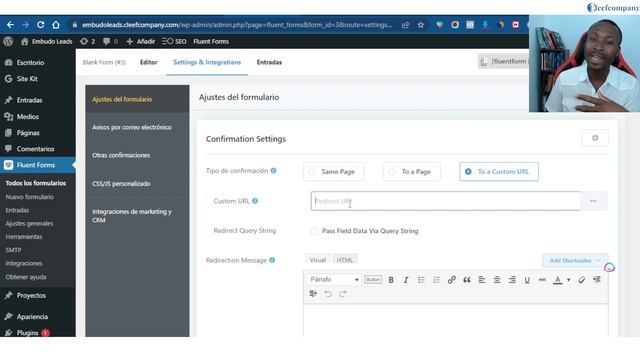Open Avisos por correo electrónico section

(x=137, y=127)
